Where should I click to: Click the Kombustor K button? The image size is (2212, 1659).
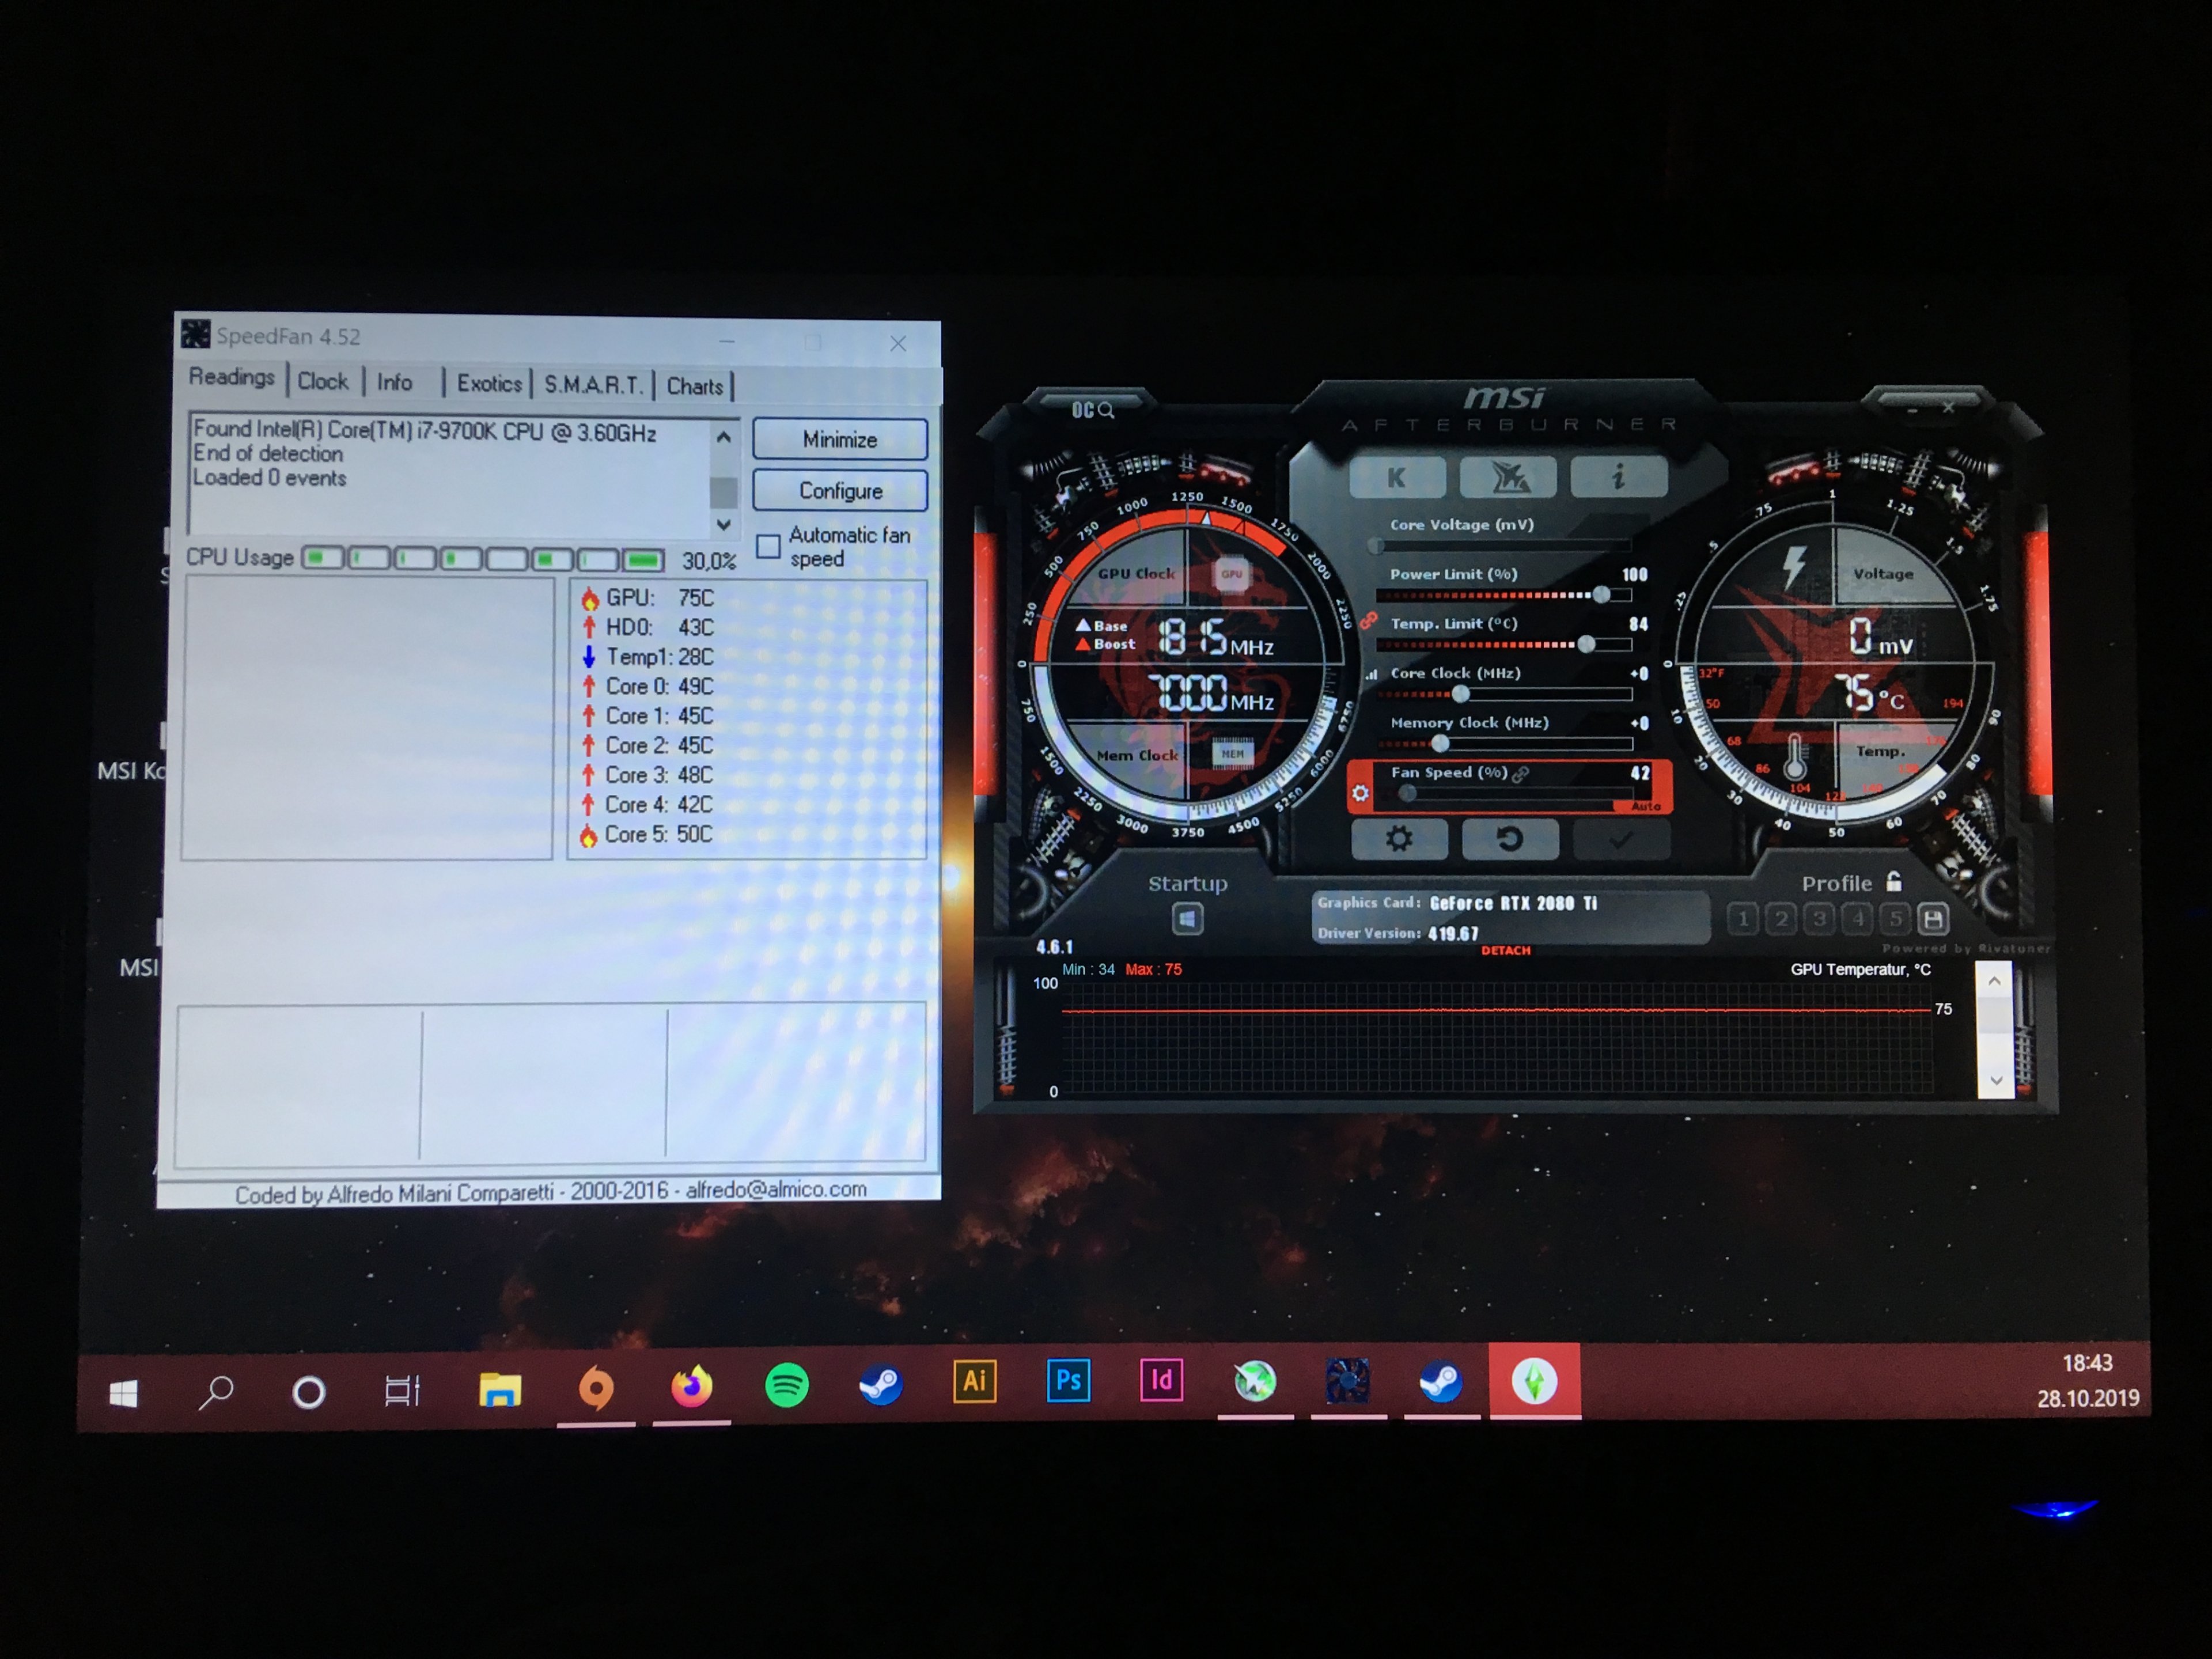pos(1396,478)
